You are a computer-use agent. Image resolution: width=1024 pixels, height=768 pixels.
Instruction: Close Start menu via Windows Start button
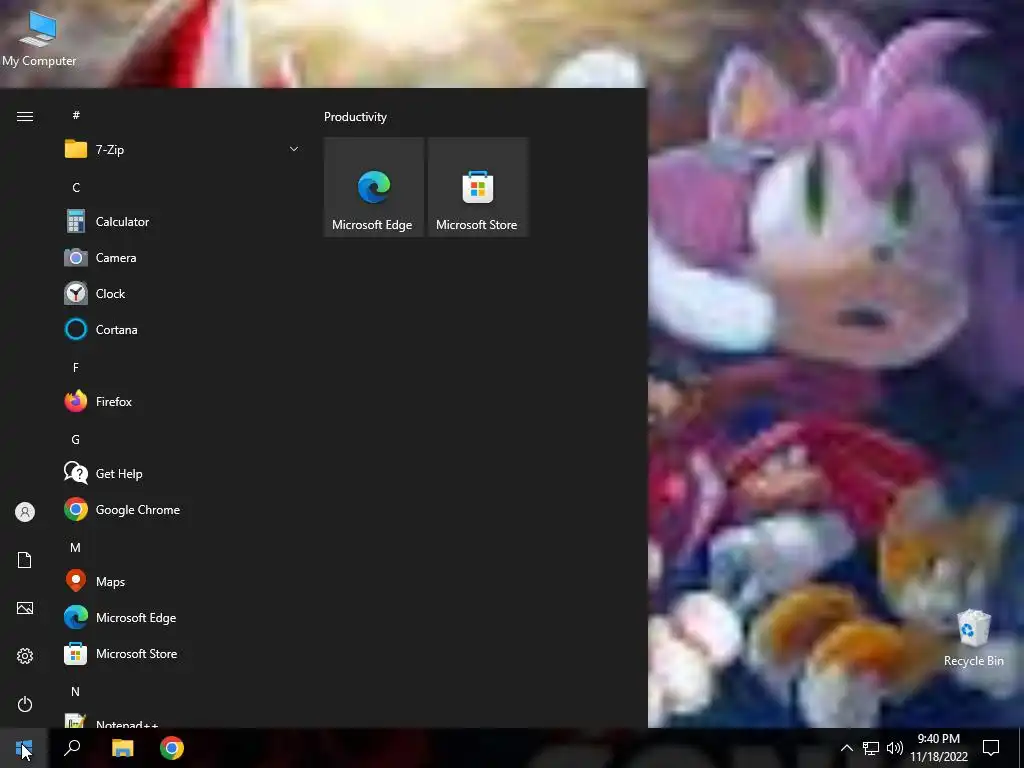coord(24,748)
